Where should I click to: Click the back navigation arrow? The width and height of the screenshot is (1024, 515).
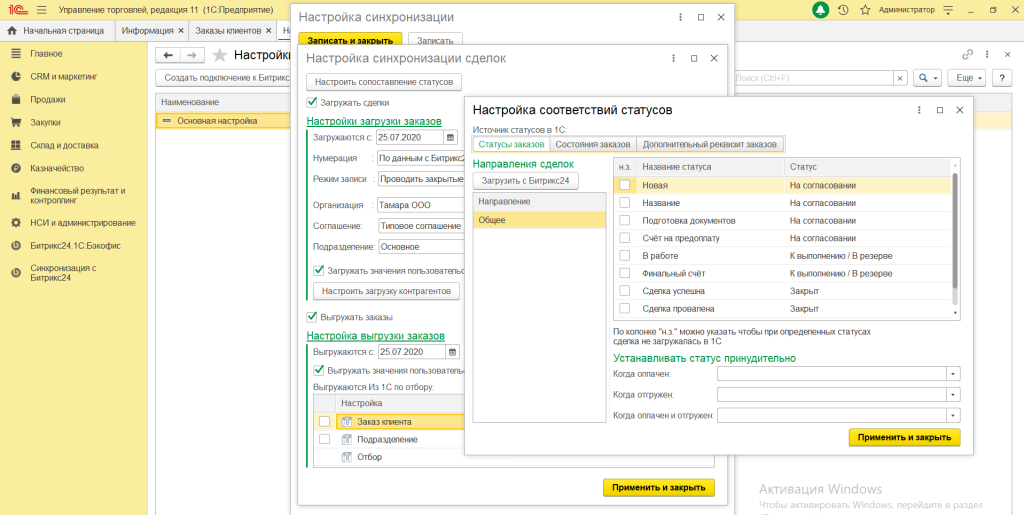coord(169,55)
